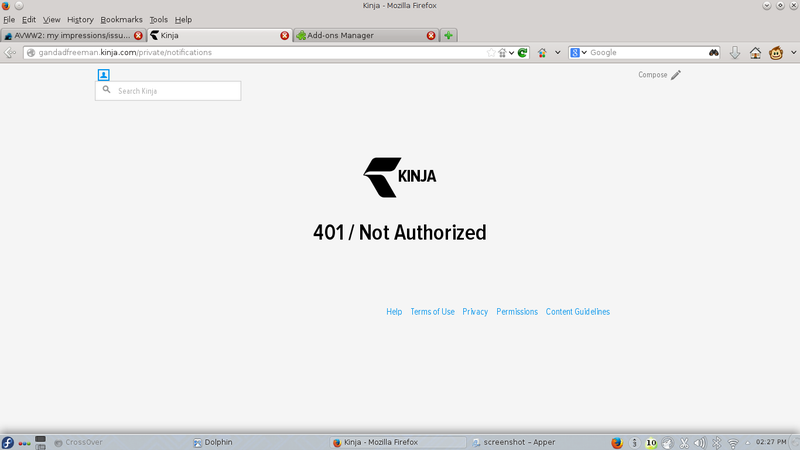Viewport: 800px width, 450px height.
Task: Select Kinja - Mozilla Firefox taskbar entry
Action: 398,442
